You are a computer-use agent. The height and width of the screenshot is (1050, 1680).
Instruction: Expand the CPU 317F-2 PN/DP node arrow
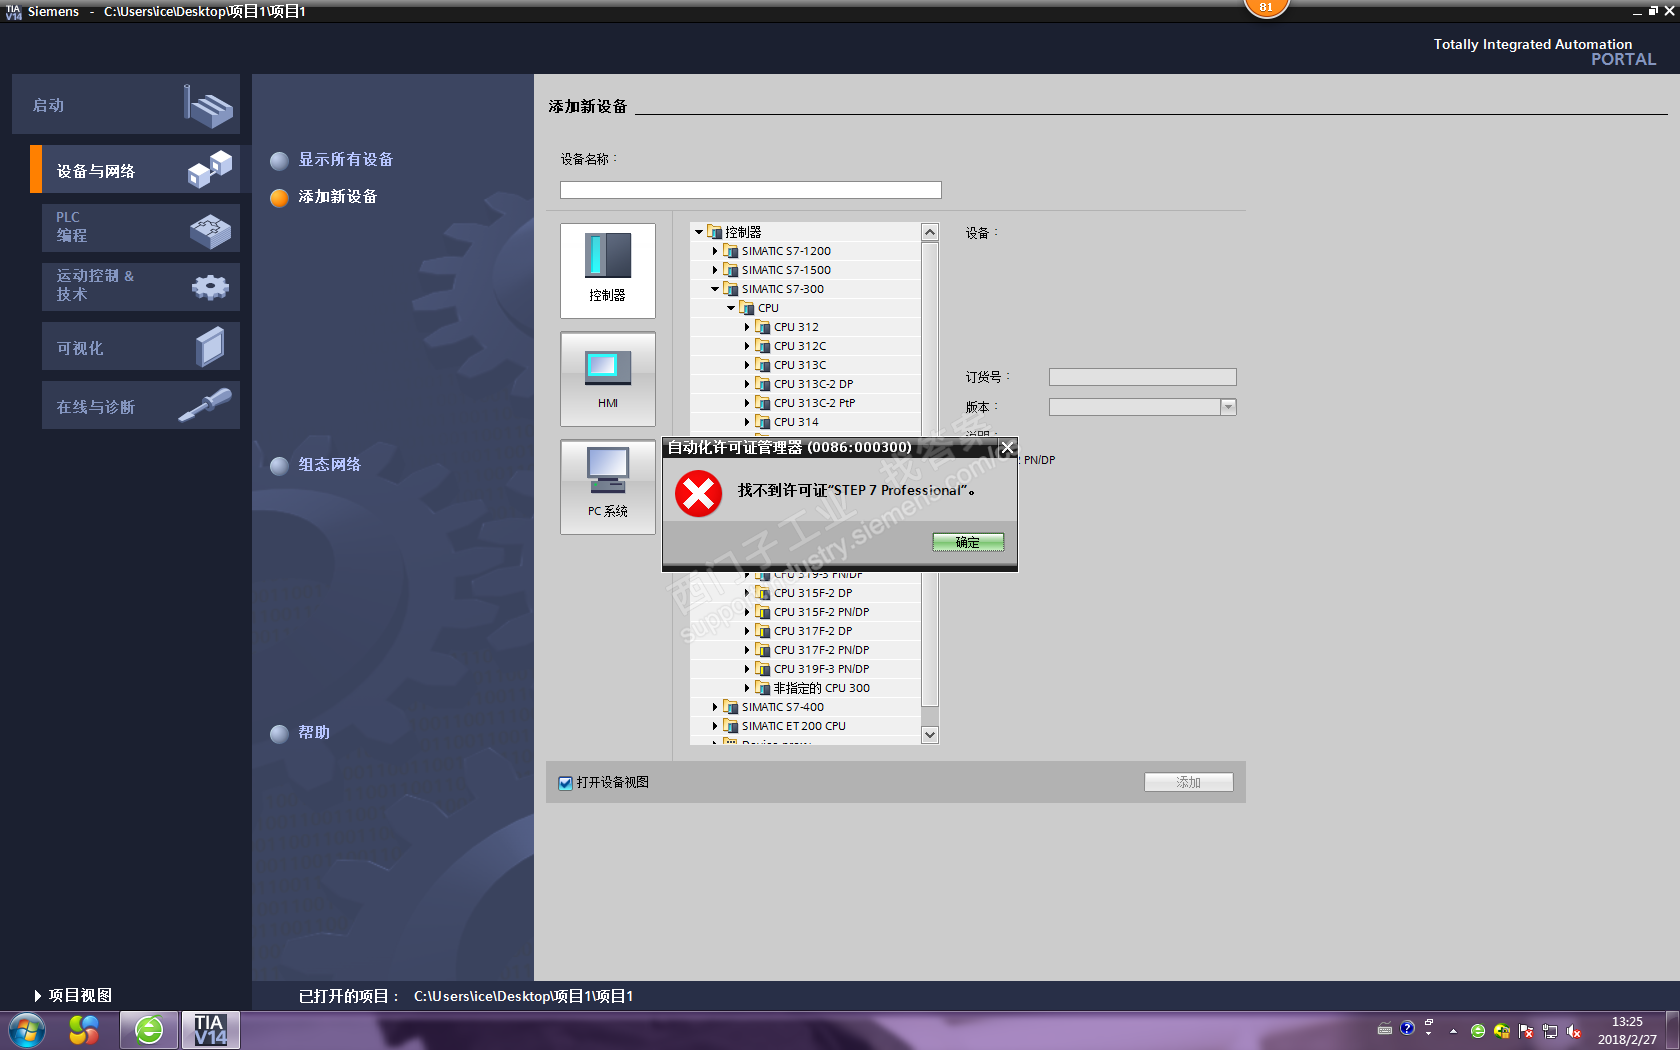[747, 650]
